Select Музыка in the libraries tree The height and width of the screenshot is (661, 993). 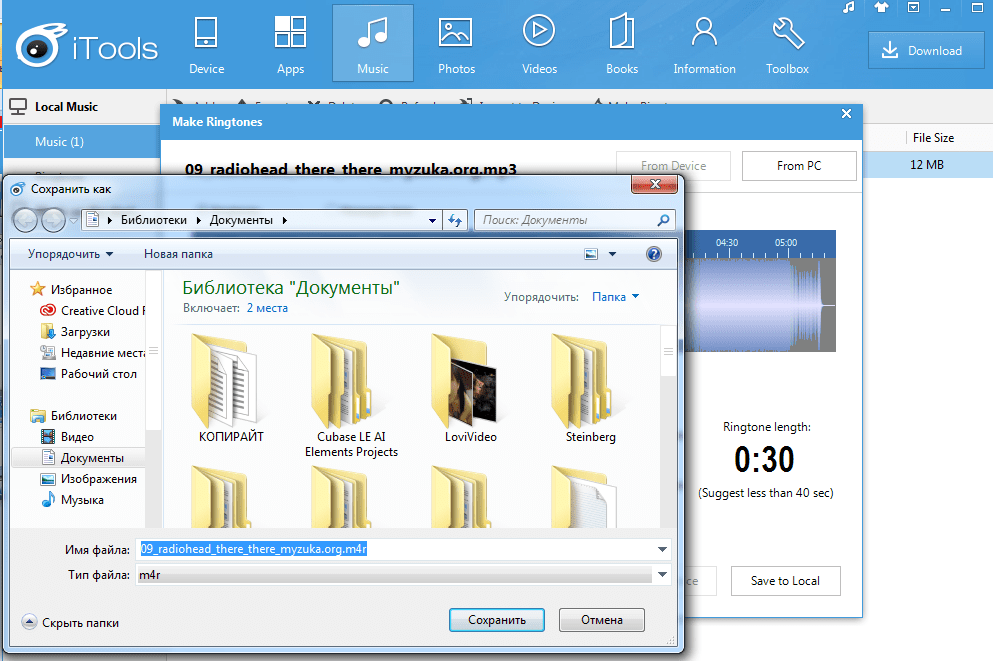coord(82,500)
